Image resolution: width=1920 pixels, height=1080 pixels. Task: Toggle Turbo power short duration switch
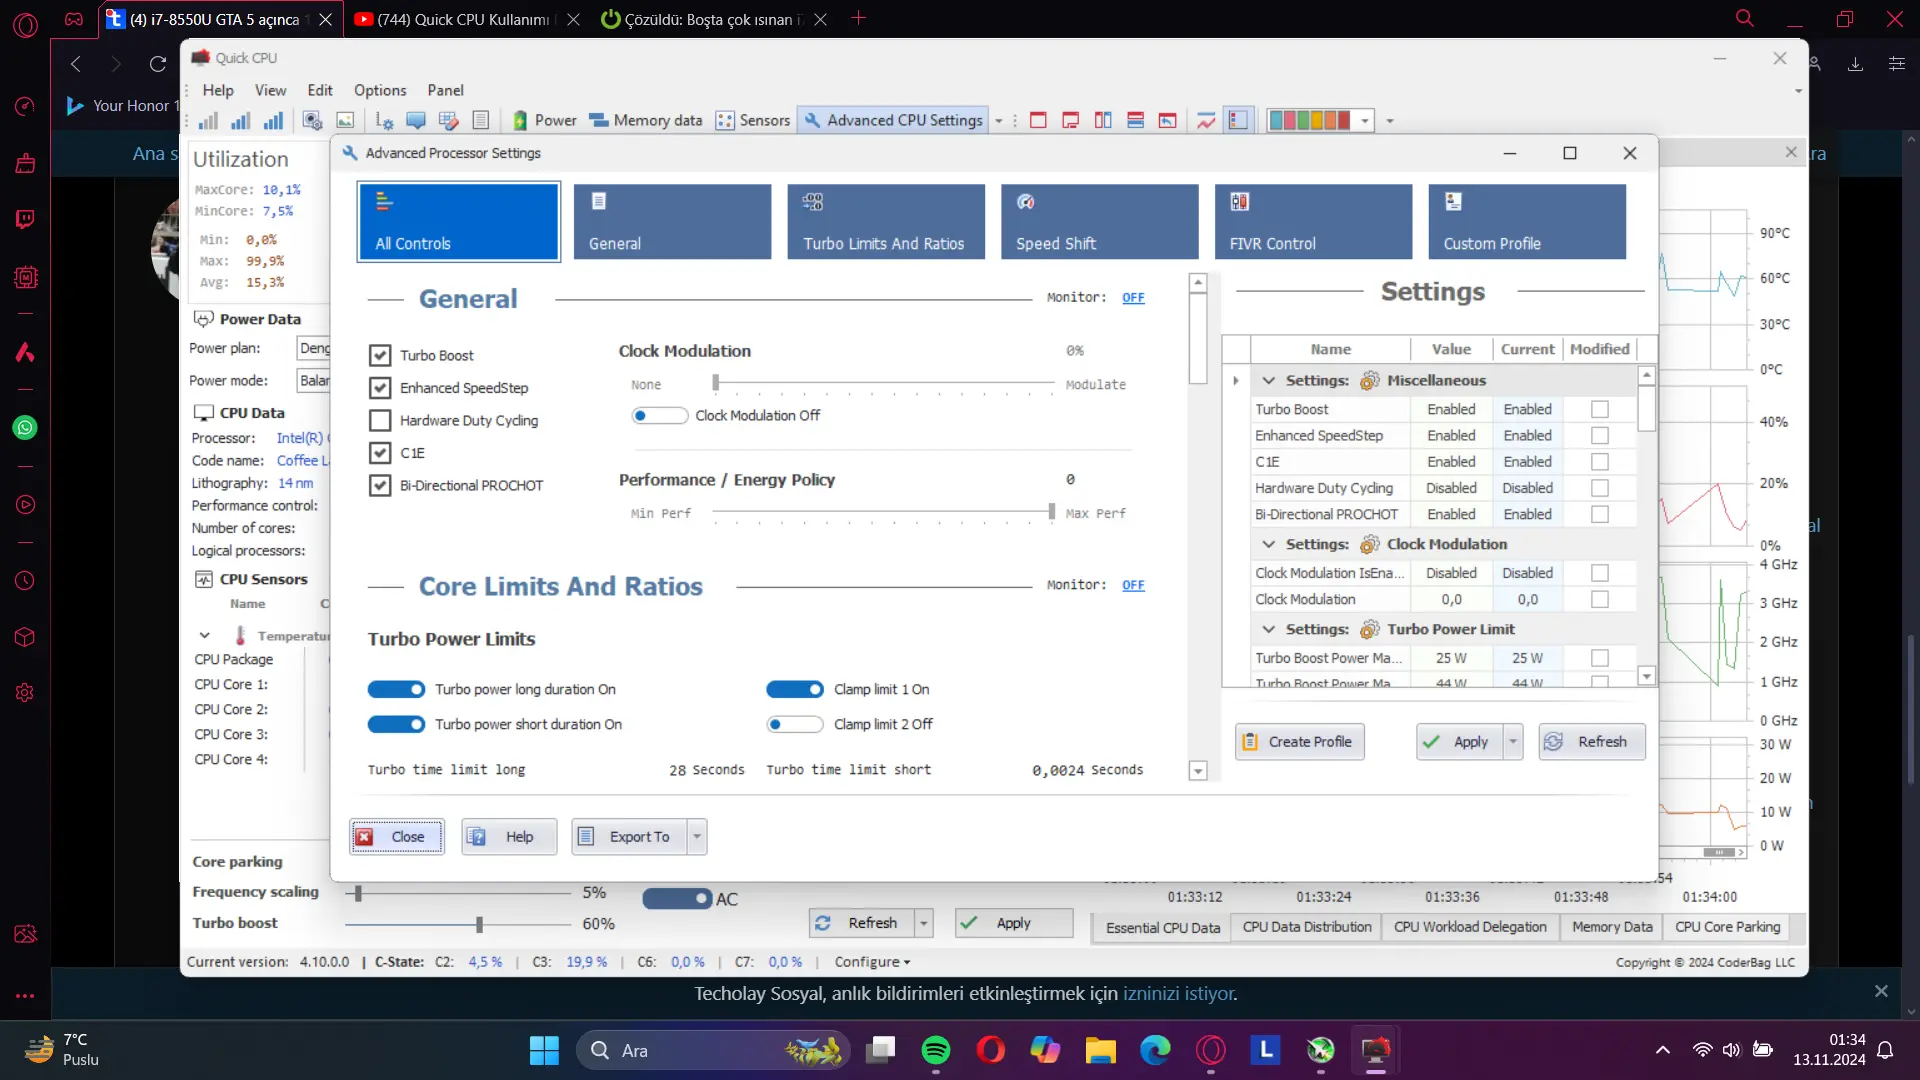[396, 724]
